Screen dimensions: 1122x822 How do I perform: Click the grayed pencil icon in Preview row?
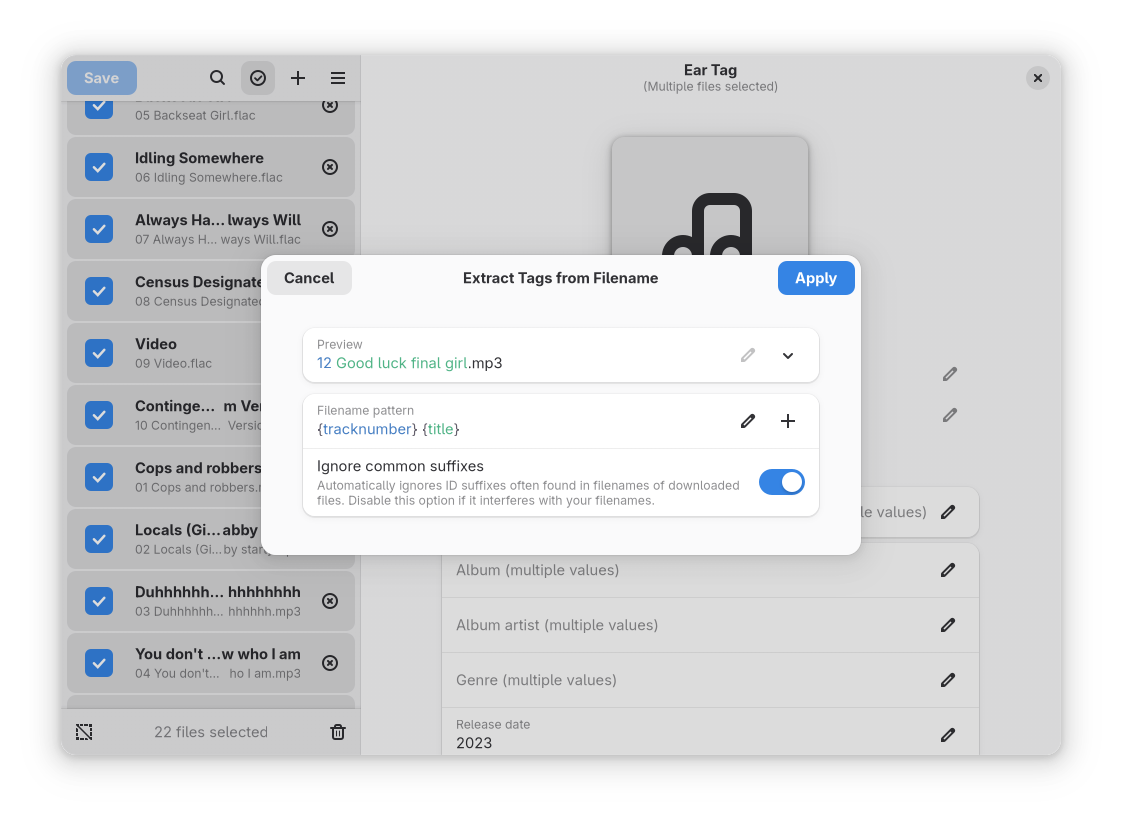(x=748, y=356)
